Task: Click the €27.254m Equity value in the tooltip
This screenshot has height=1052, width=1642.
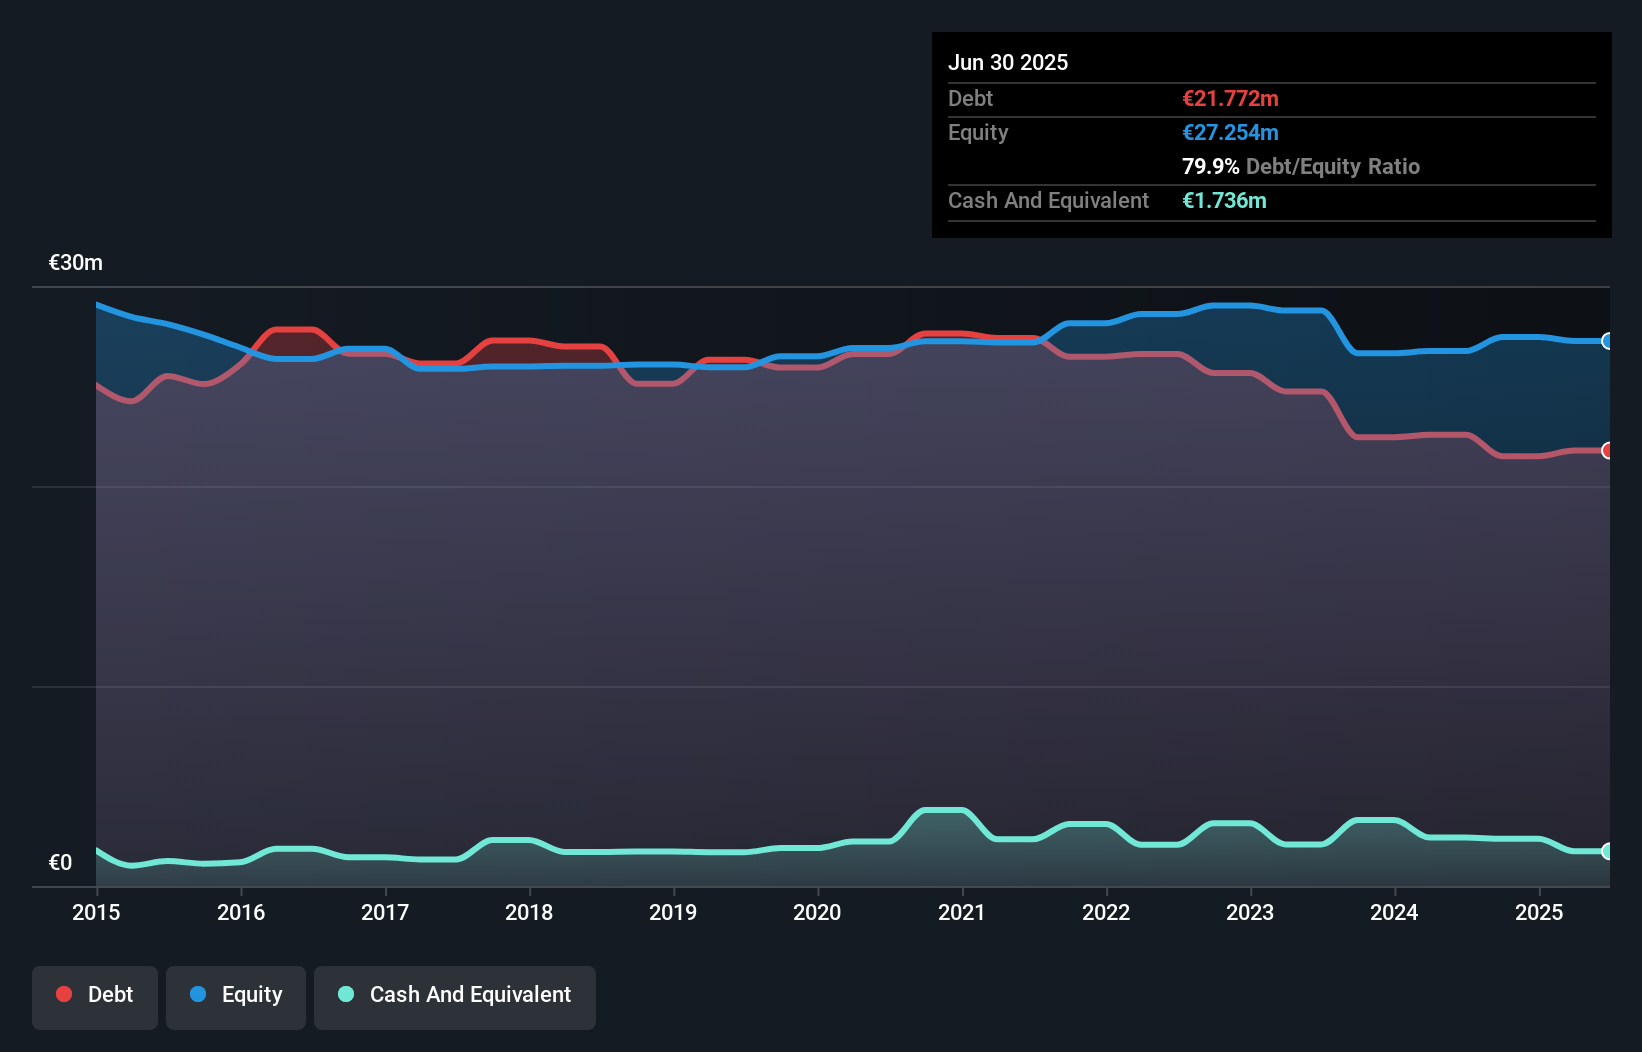Action: click(1230, 132)
